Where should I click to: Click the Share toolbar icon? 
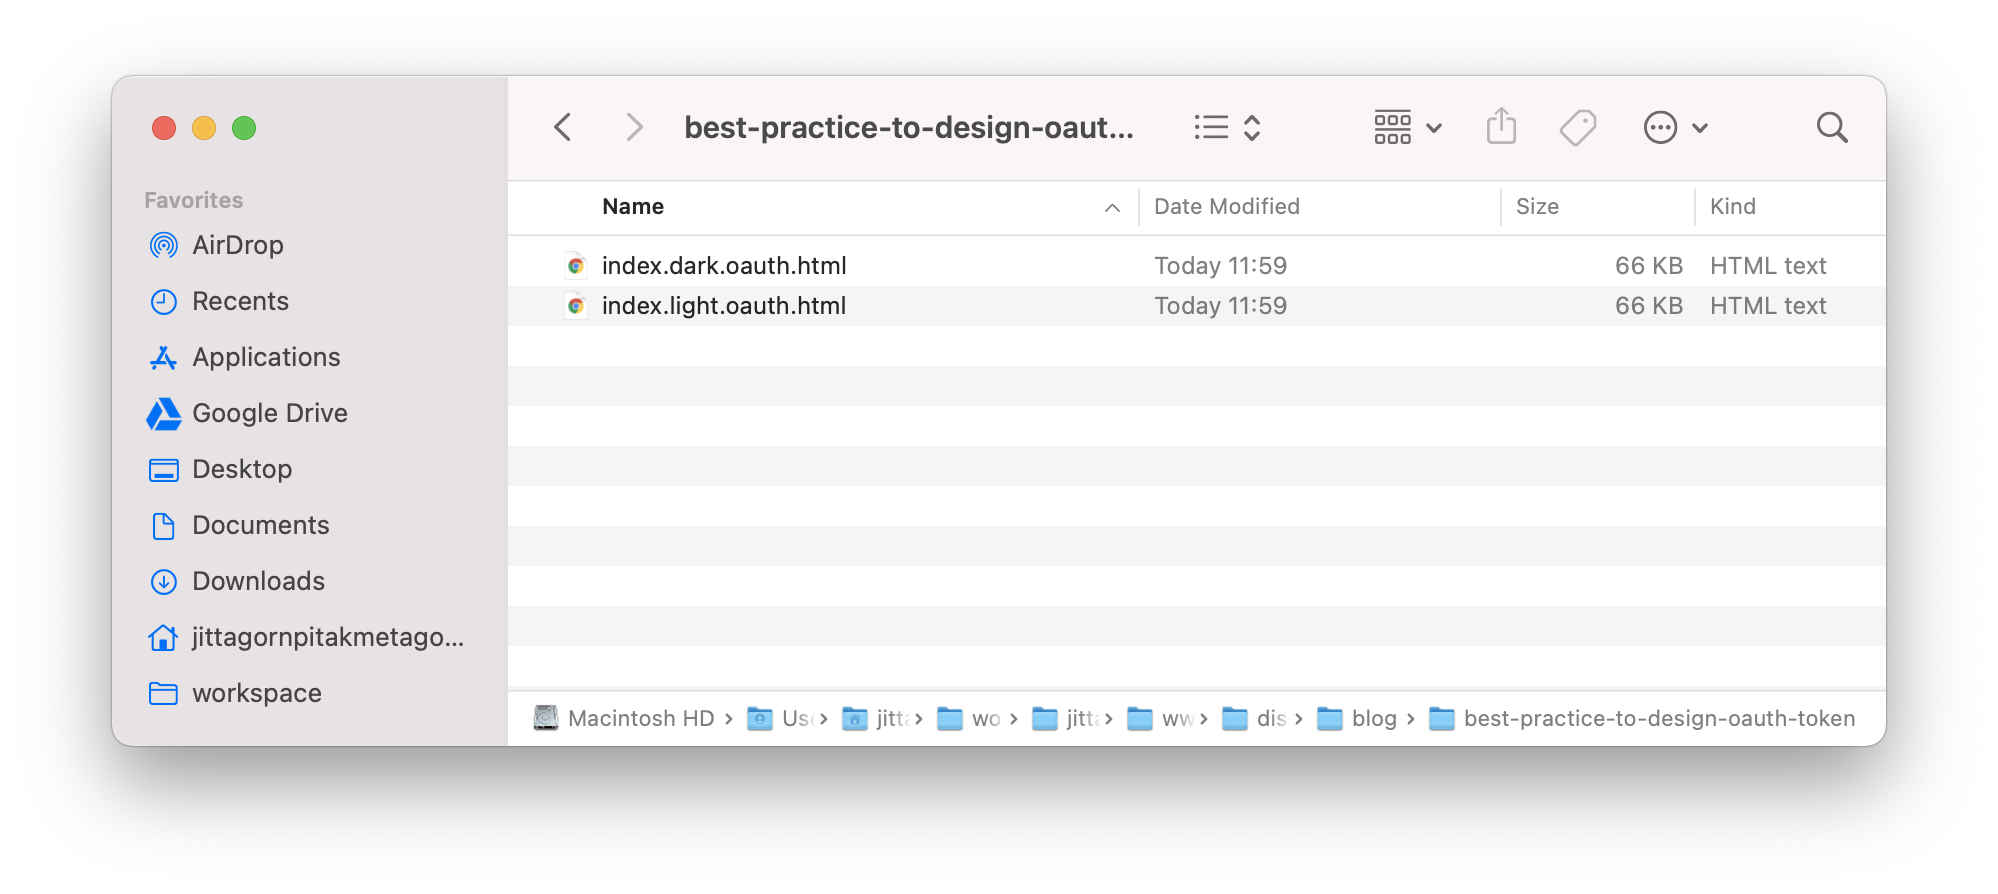1501,127
